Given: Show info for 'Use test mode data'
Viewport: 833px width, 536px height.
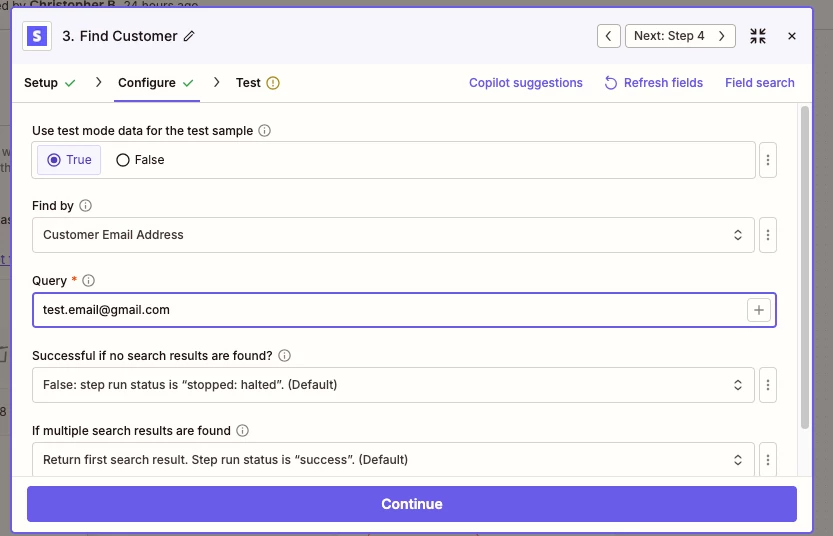Looking at the screenshot, I should [x=264, y=131].
